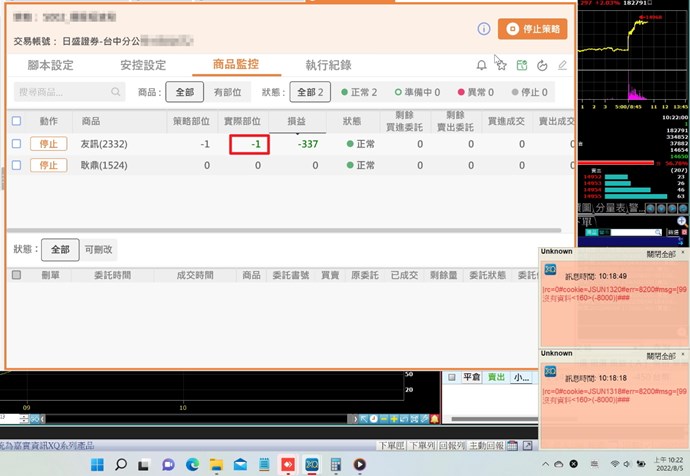This screenshot has height=476, width=690.
Task: Click the star favorite icon
Action: 501,66
